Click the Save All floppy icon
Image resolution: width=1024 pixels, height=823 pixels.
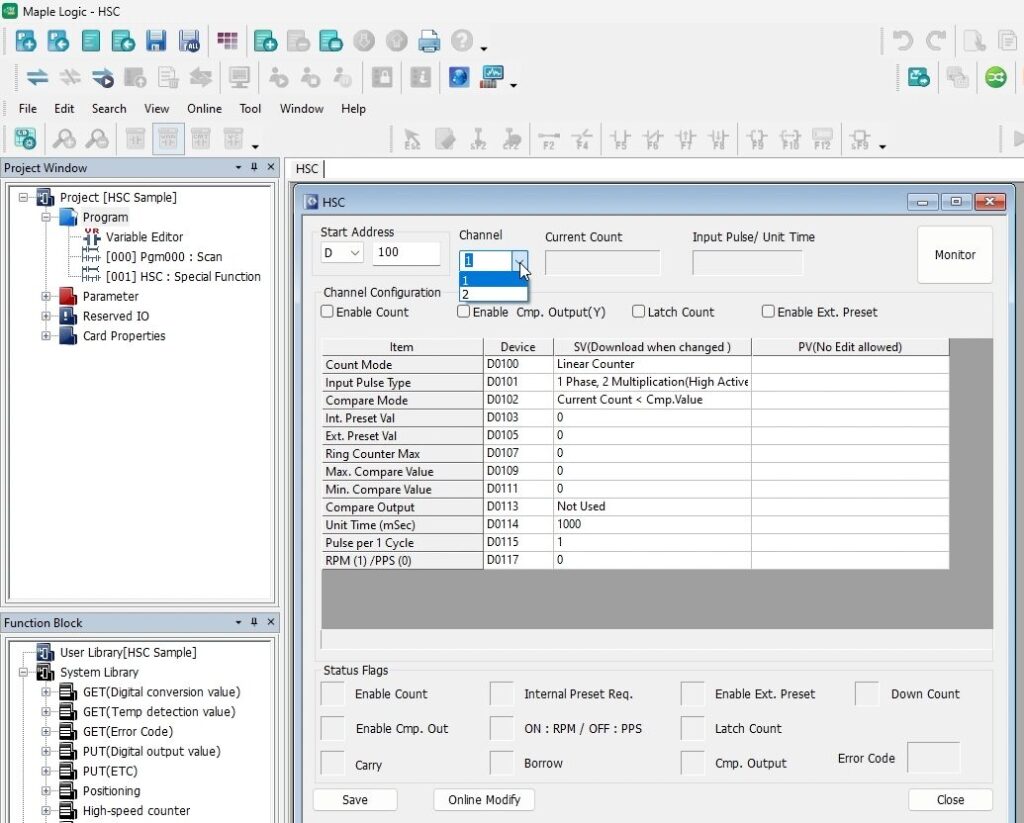pos(189,41)
